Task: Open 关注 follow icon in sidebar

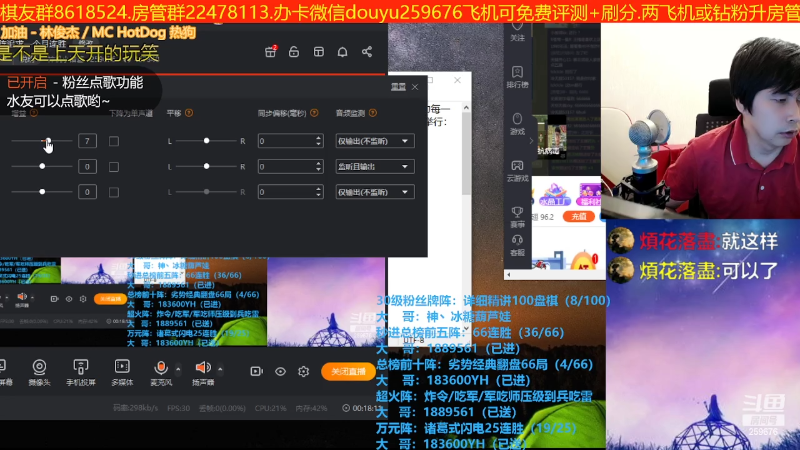Action: click(x=517, y=32)
